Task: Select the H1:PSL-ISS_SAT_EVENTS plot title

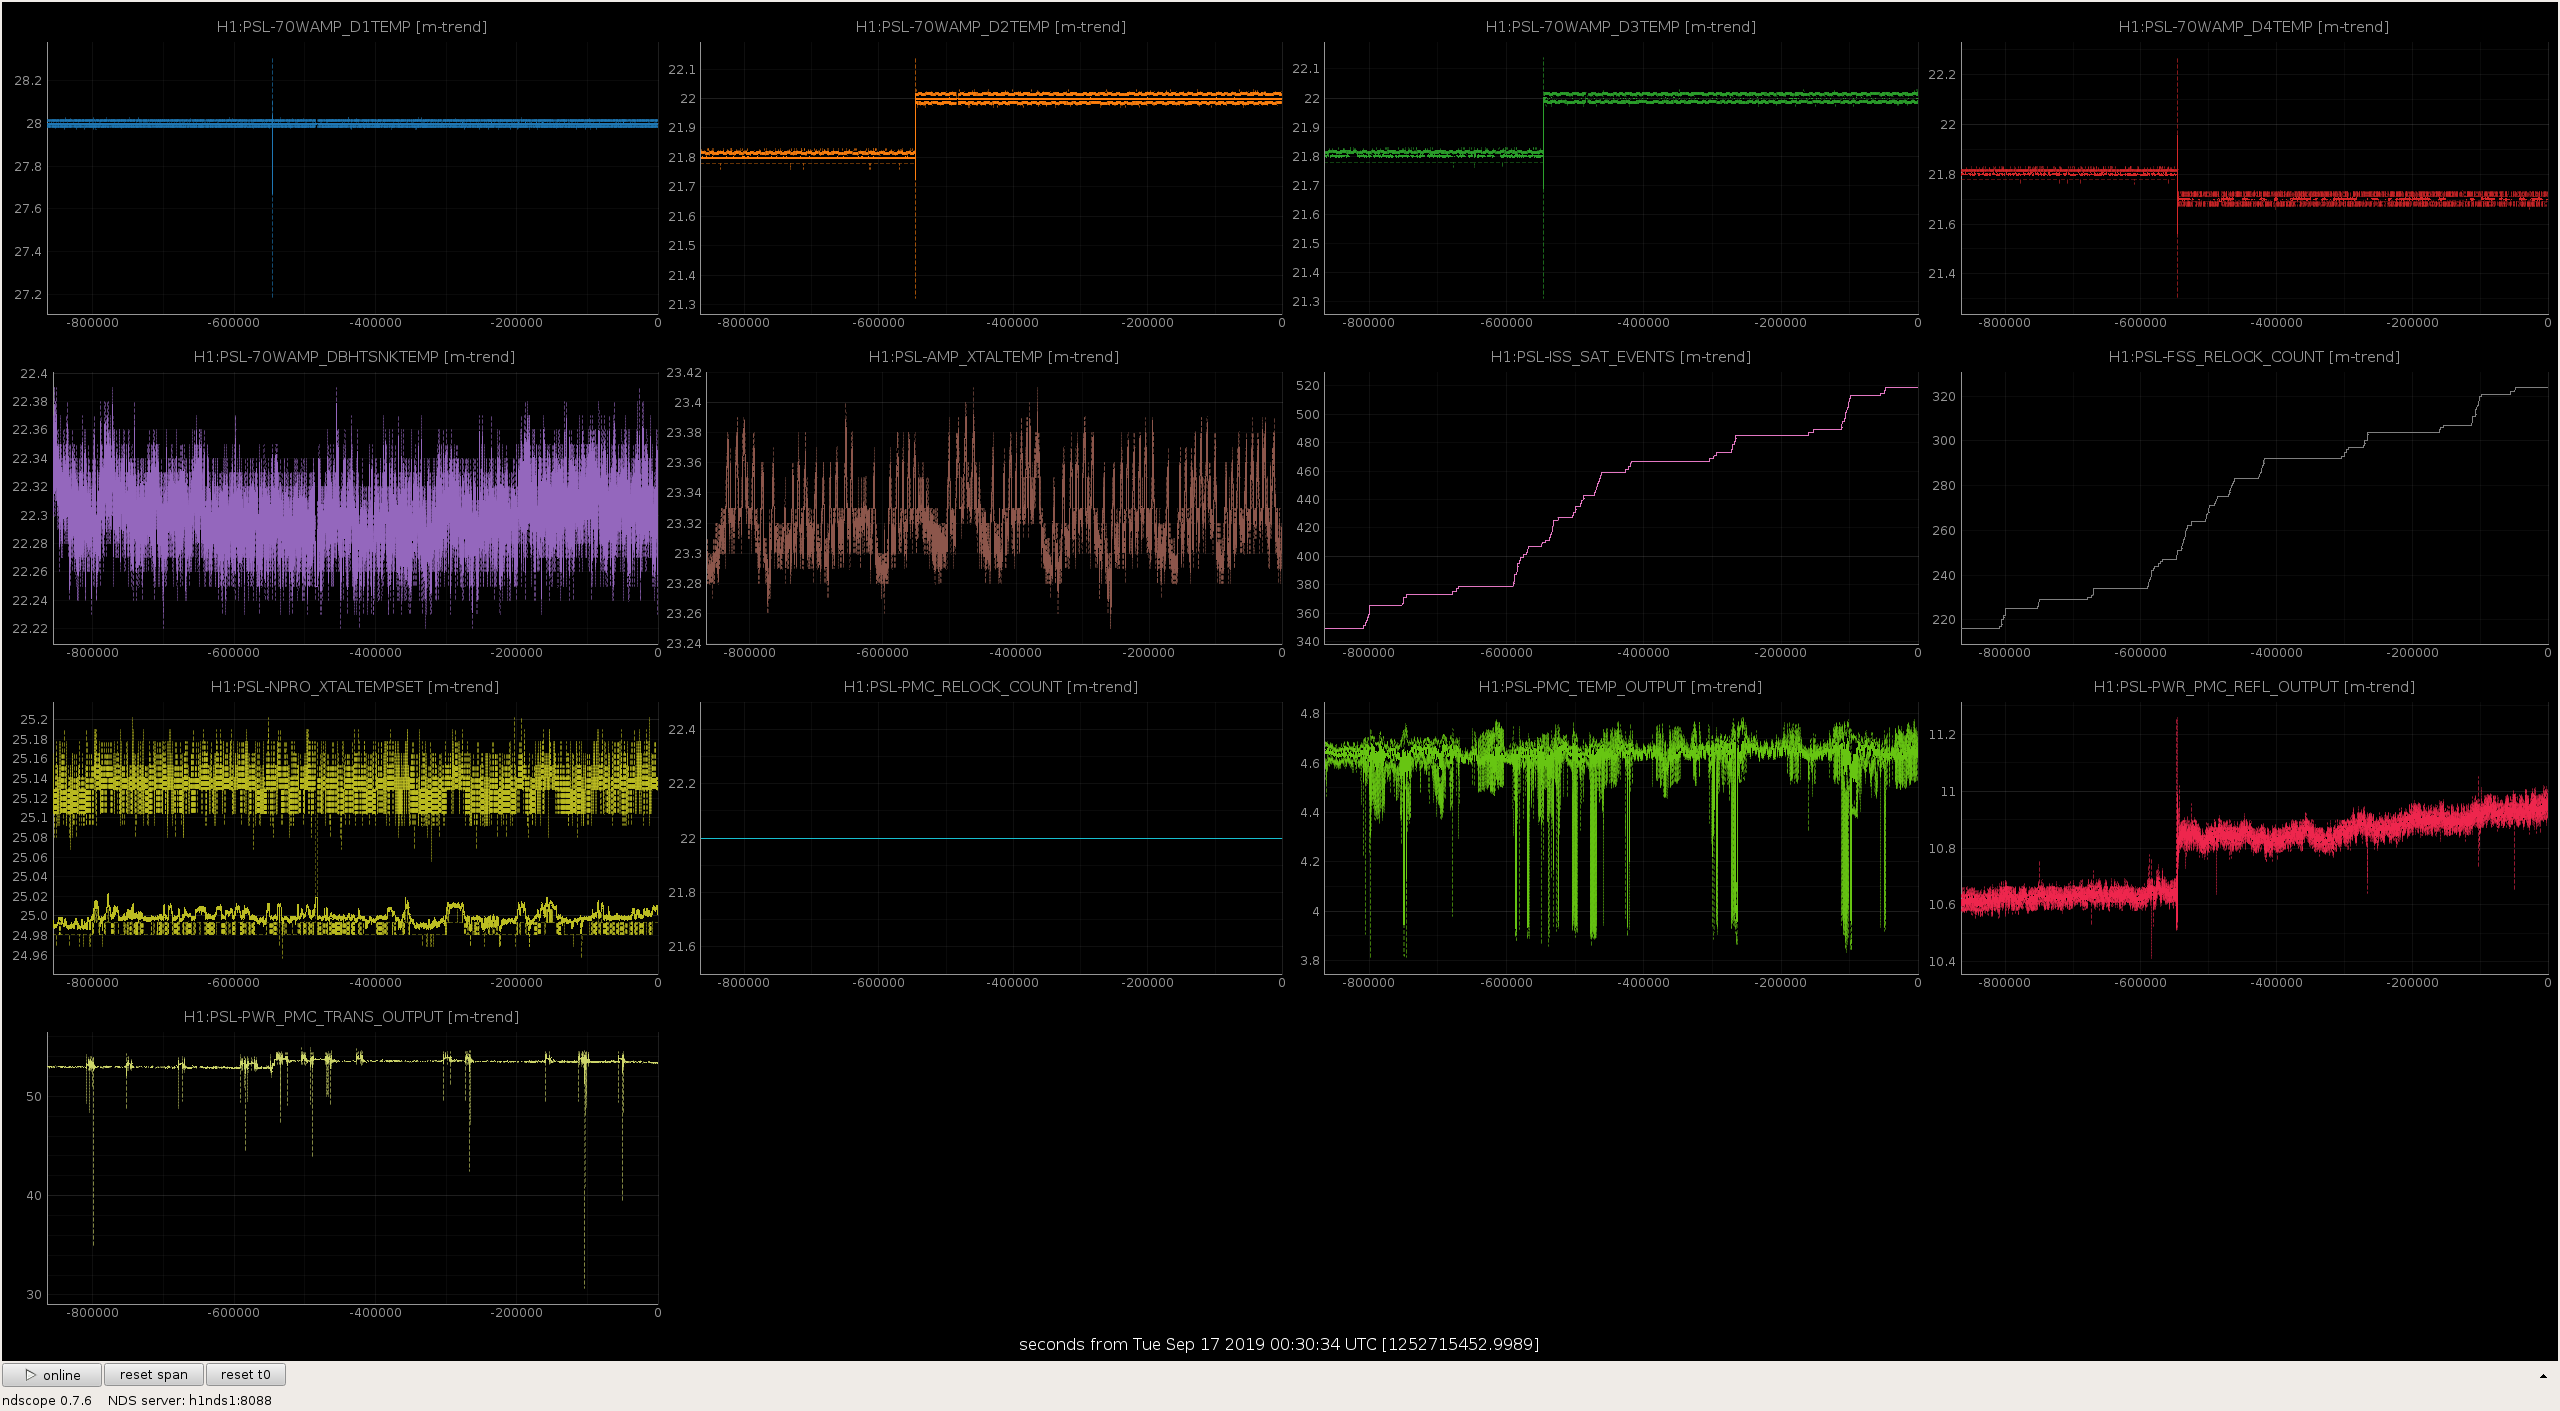Action: click(1621, 357)
